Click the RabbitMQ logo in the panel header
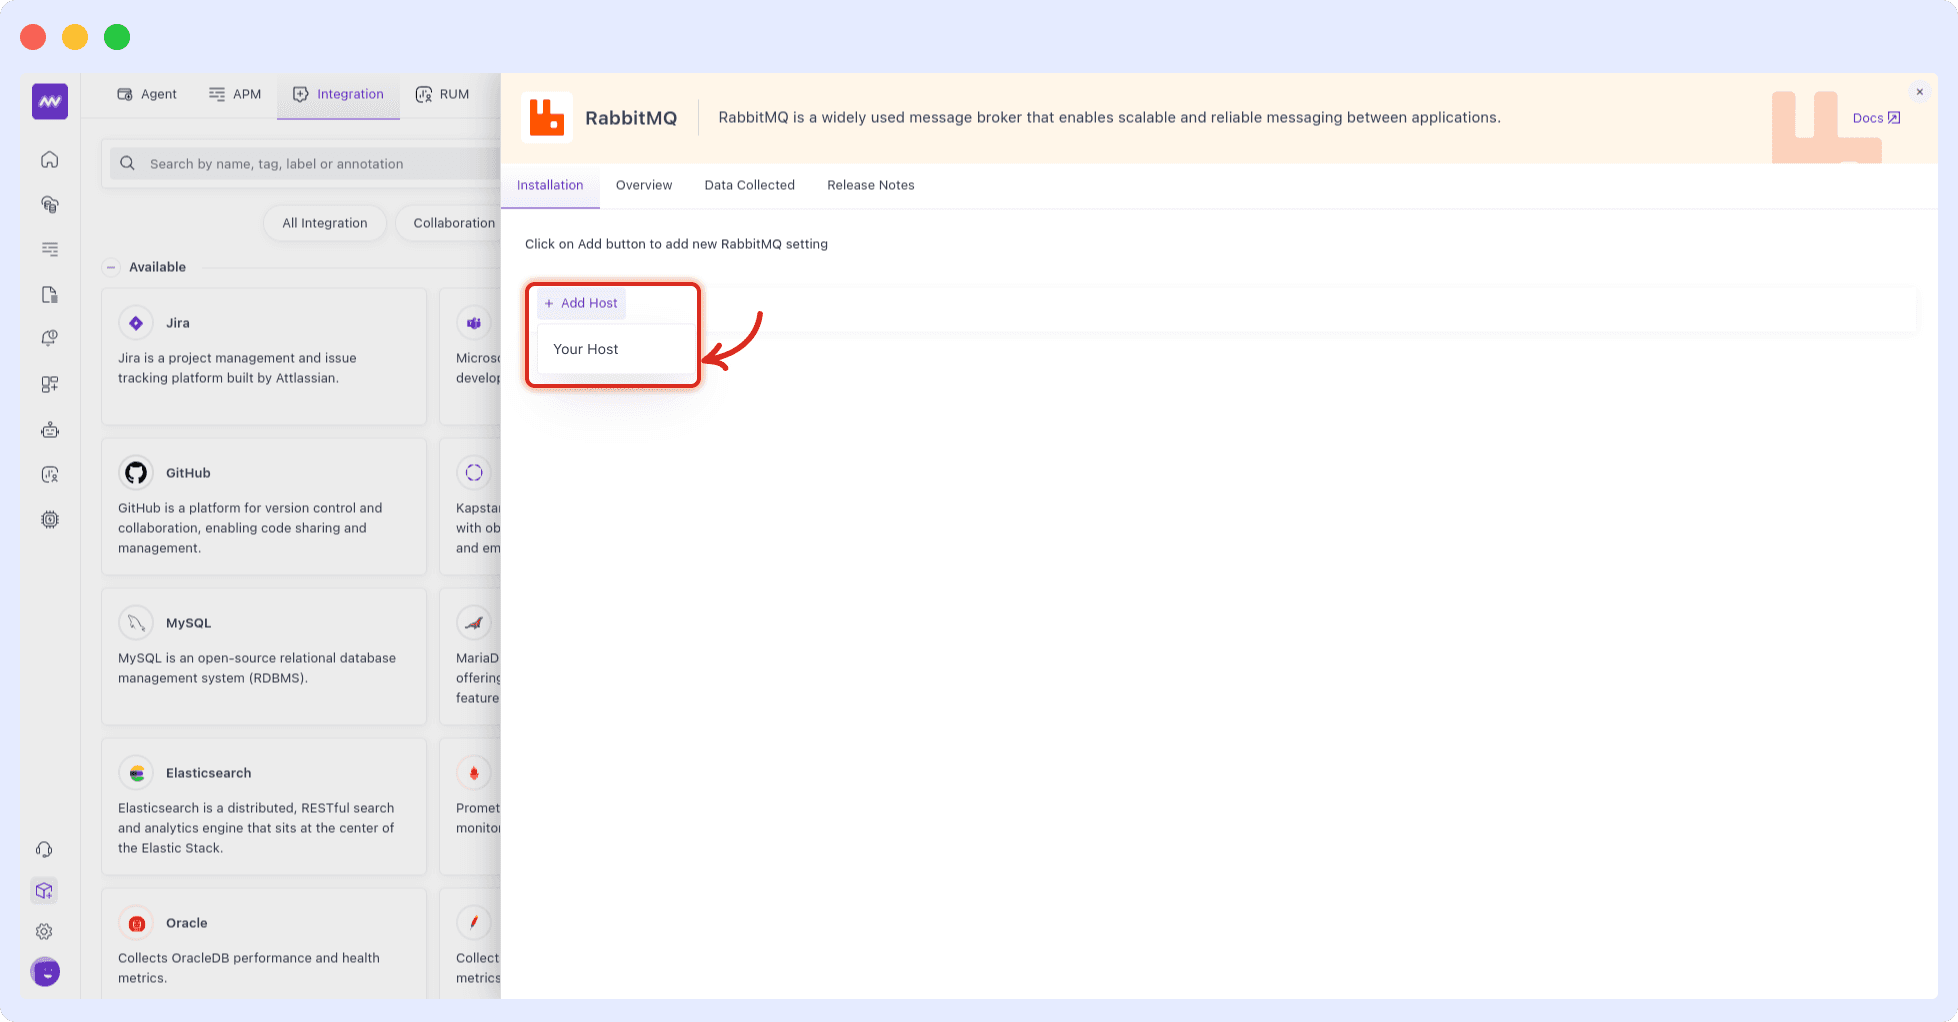This screenshot has width=1958, height=1022. pos(547,117)
